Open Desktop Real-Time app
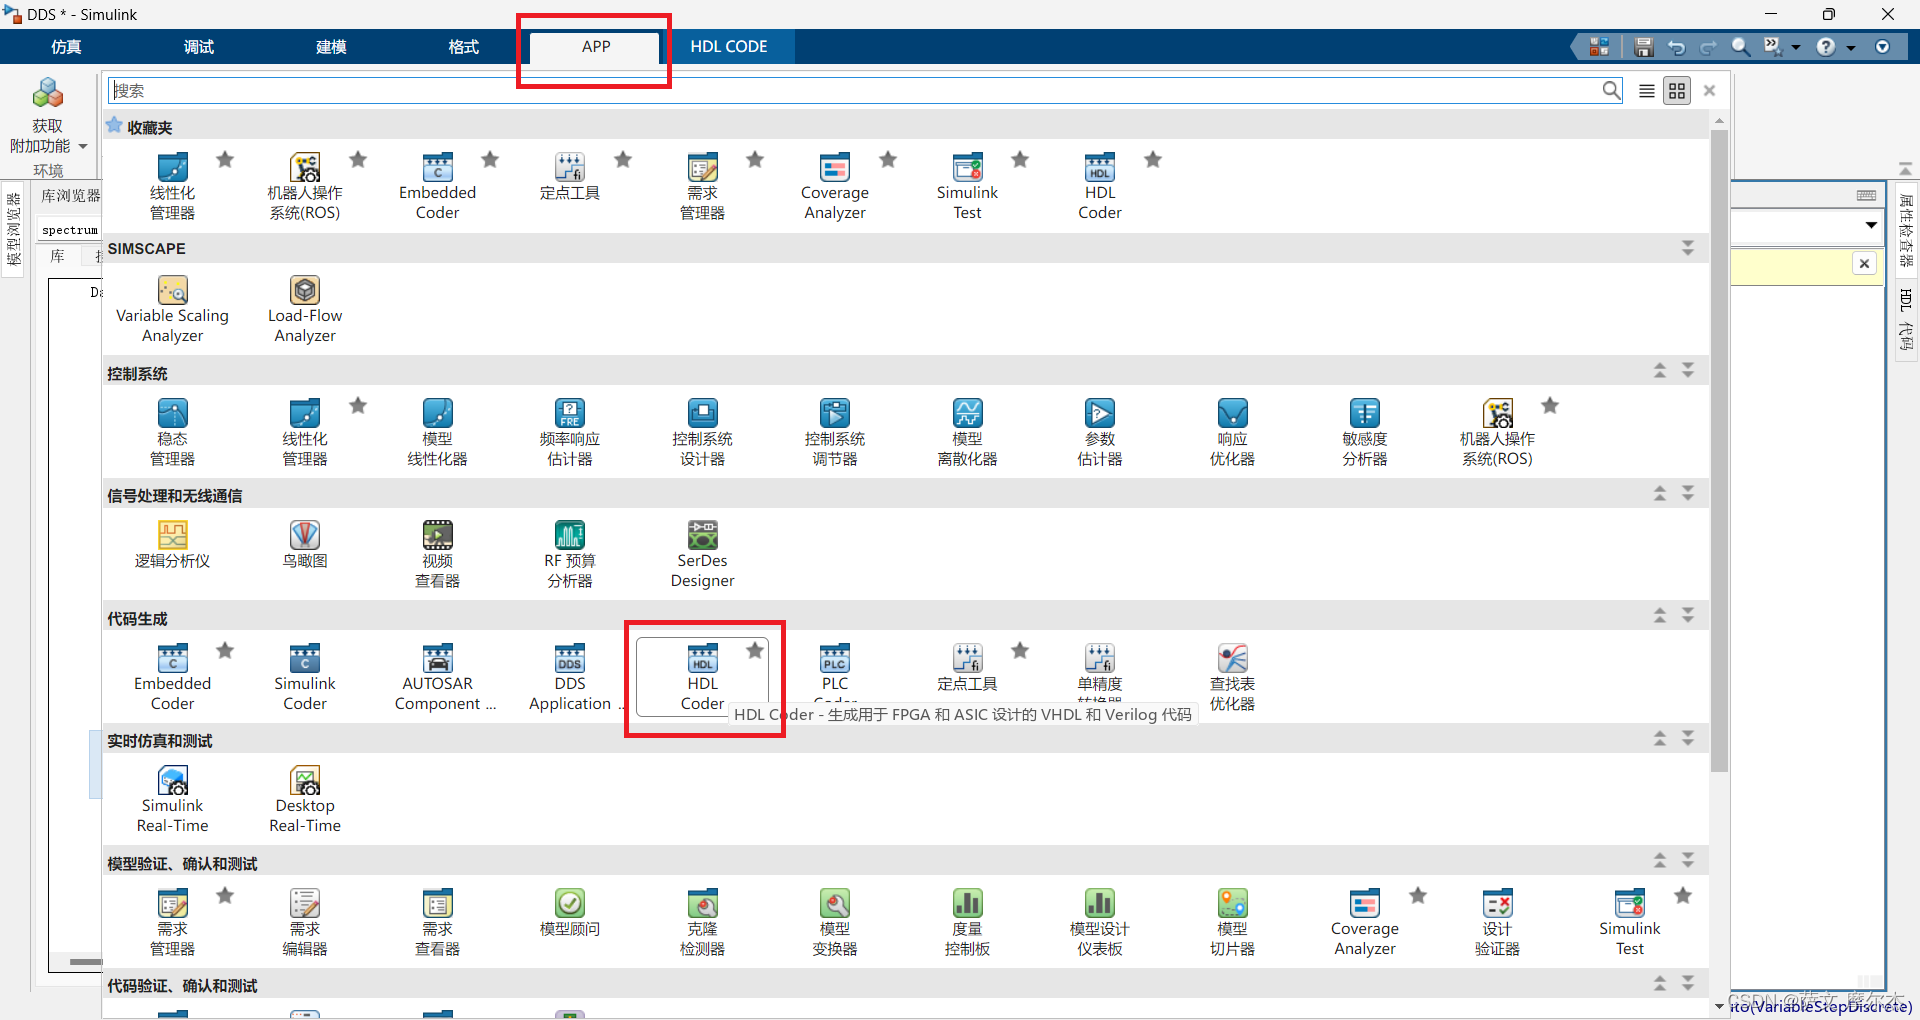This screenshot has height=1020, width=1920. (305, 800)
